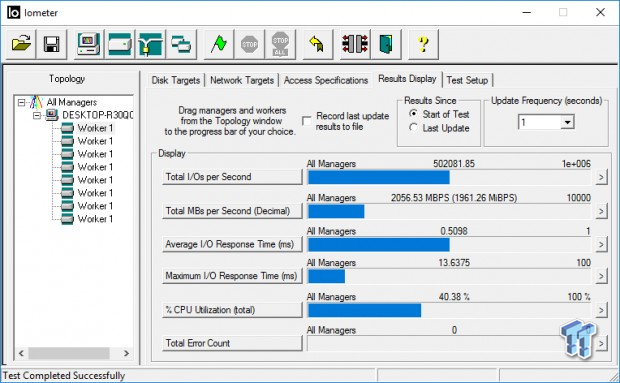The width and height of the screenshot is (620, 383).
Task: Click the Total I/Os per Second progress bar
Action: click(449, 177)
